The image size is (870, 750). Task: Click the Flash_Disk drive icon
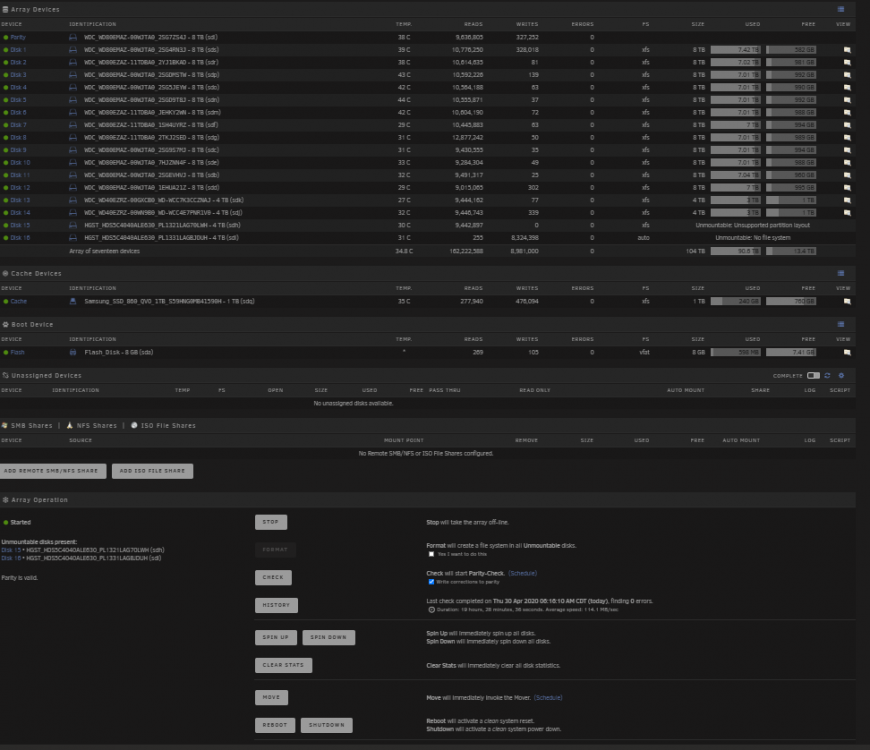coord(73,352)
